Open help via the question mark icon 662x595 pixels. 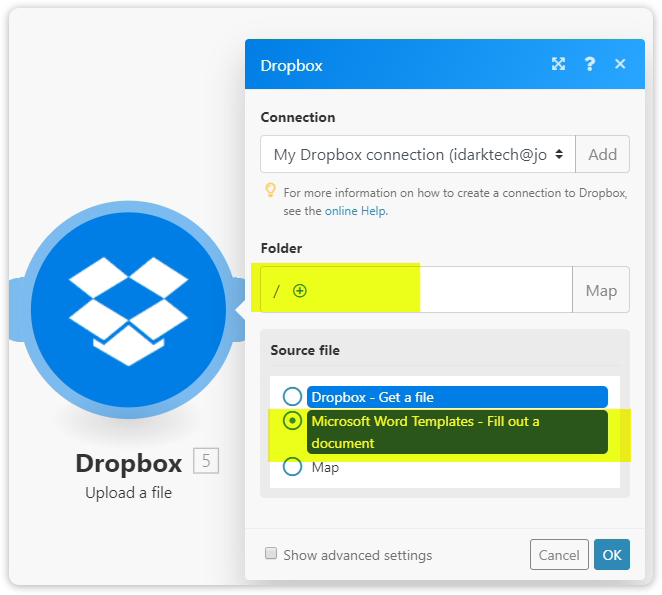click(x=589, y=64)
